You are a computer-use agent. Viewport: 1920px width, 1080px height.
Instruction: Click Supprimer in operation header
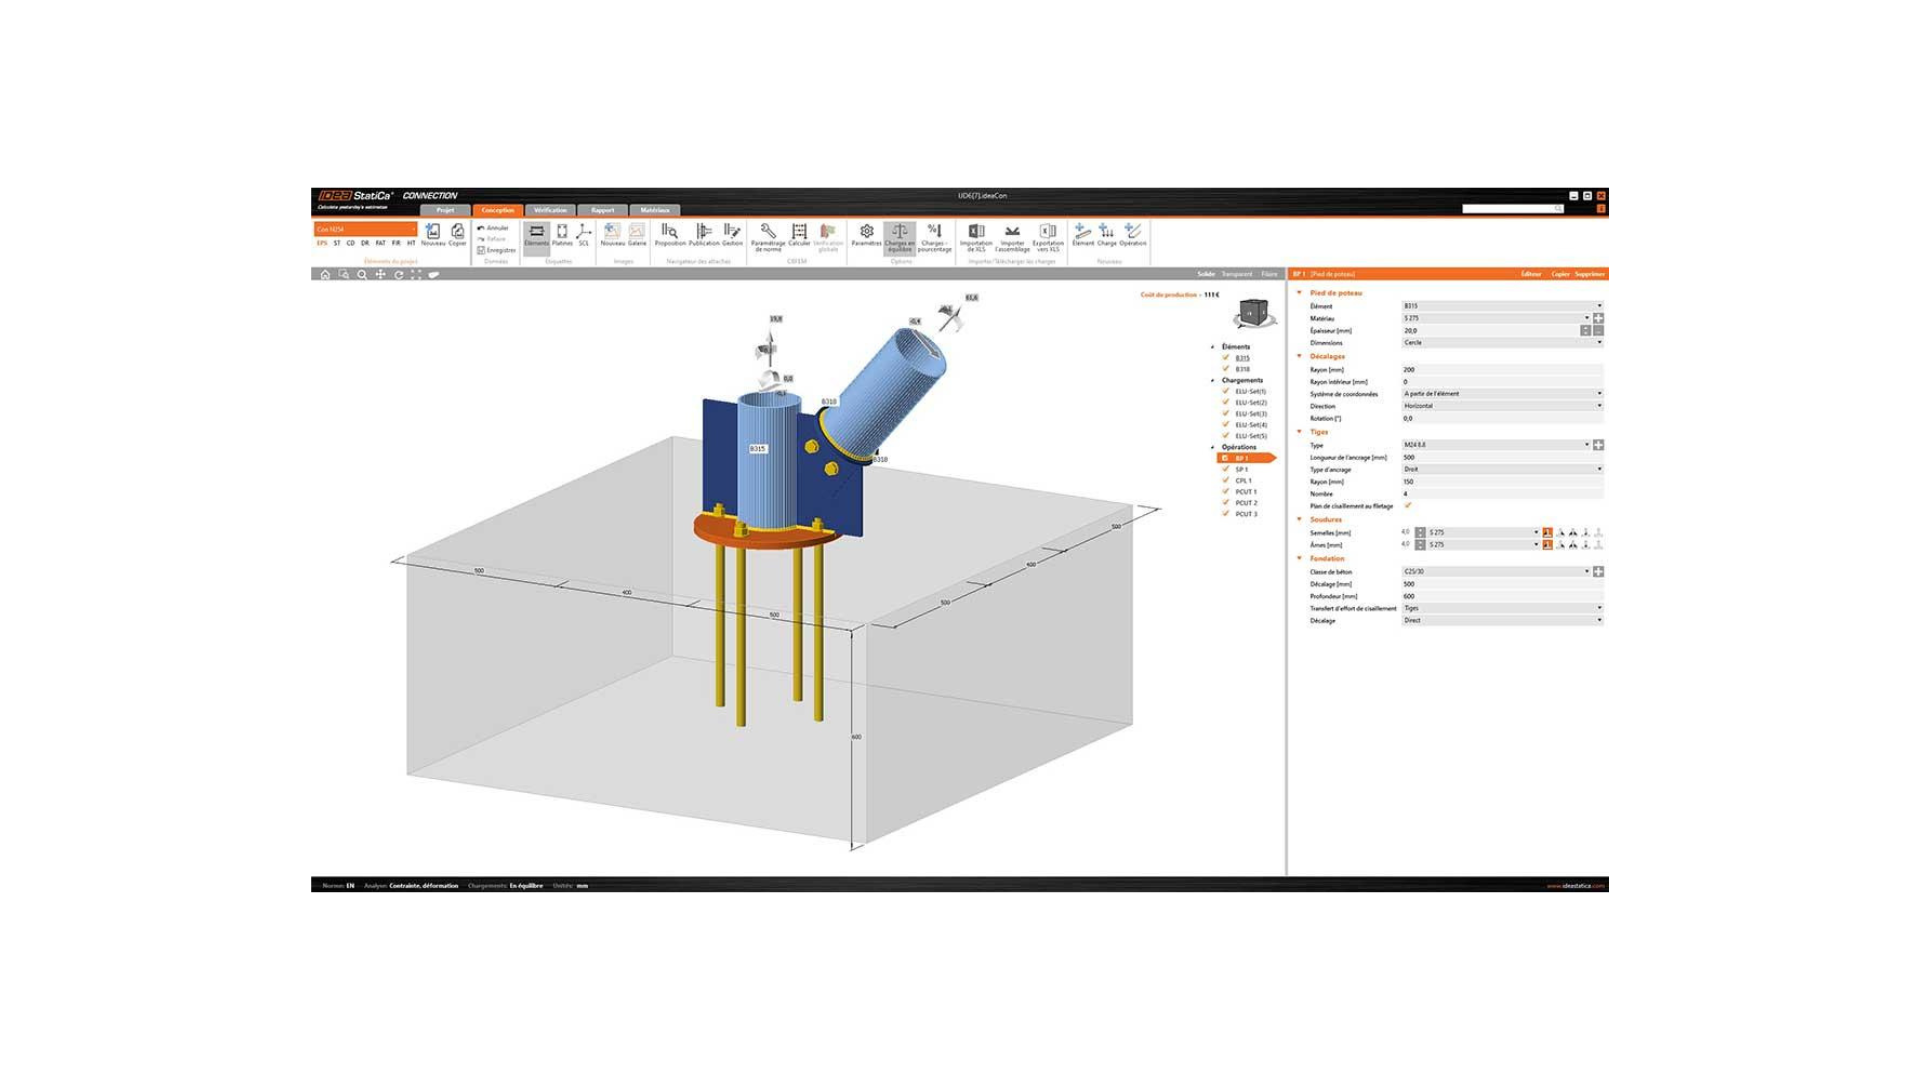point(1589,274)
